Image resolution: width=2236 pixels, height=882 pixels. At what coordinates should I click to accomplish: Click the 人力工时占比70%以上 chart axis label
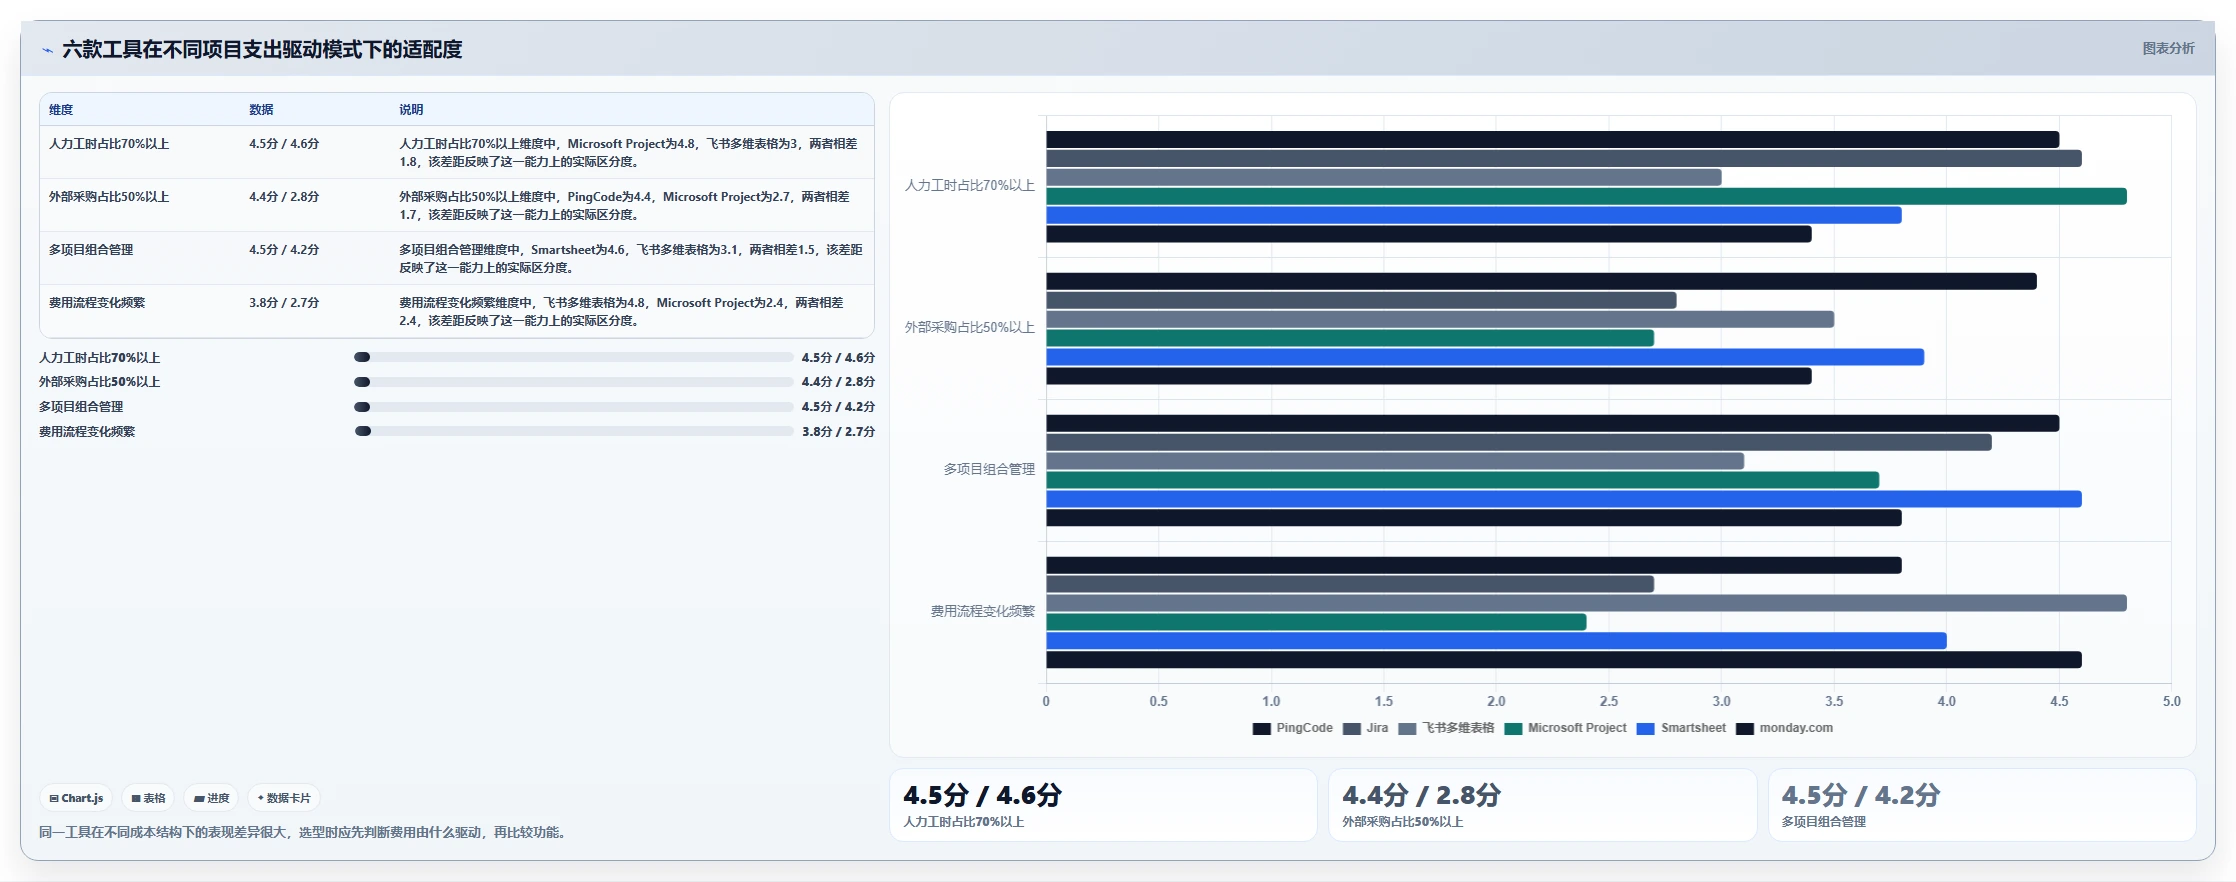(x=970, y=186)
